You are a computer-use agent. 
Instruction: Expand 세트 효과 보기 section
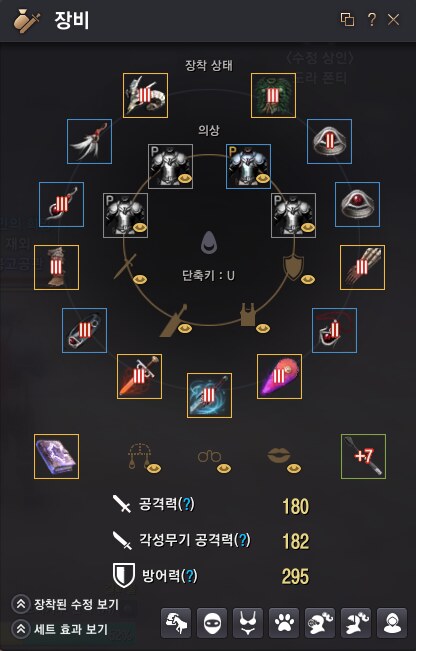pos(60,629)
